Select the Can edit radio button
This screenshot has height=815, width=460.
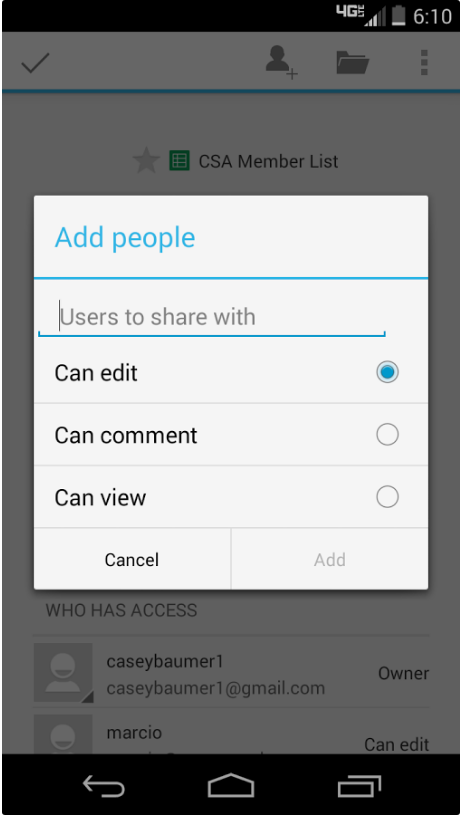[x=387, y=372]
